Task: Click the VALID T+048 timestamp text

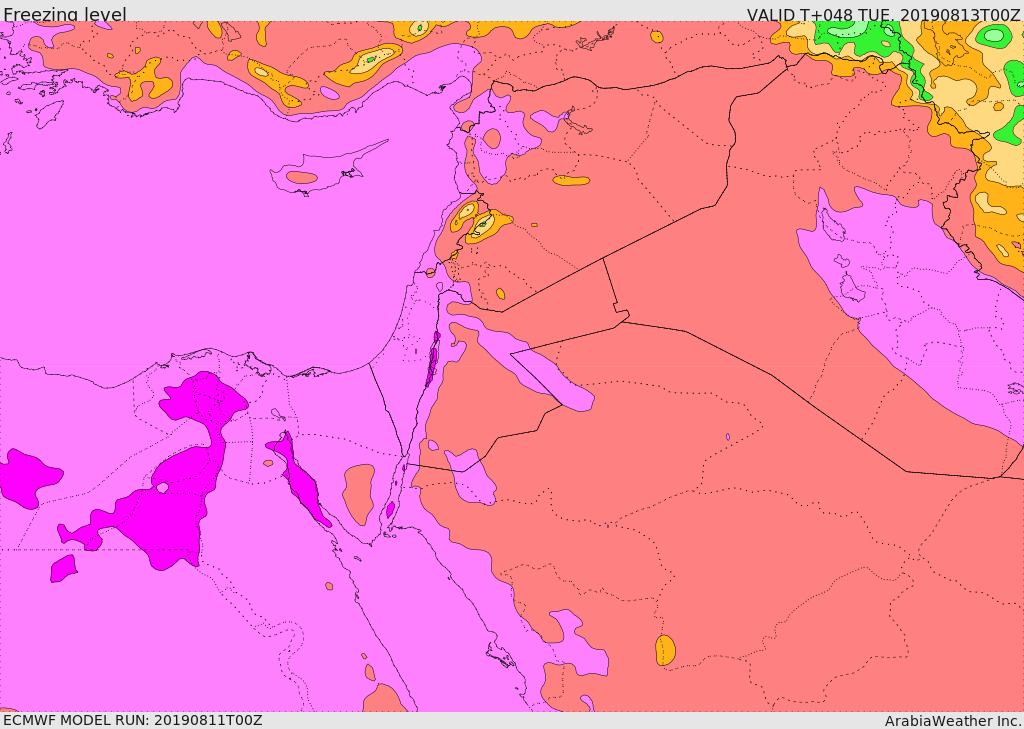Action: click(883, 14)
